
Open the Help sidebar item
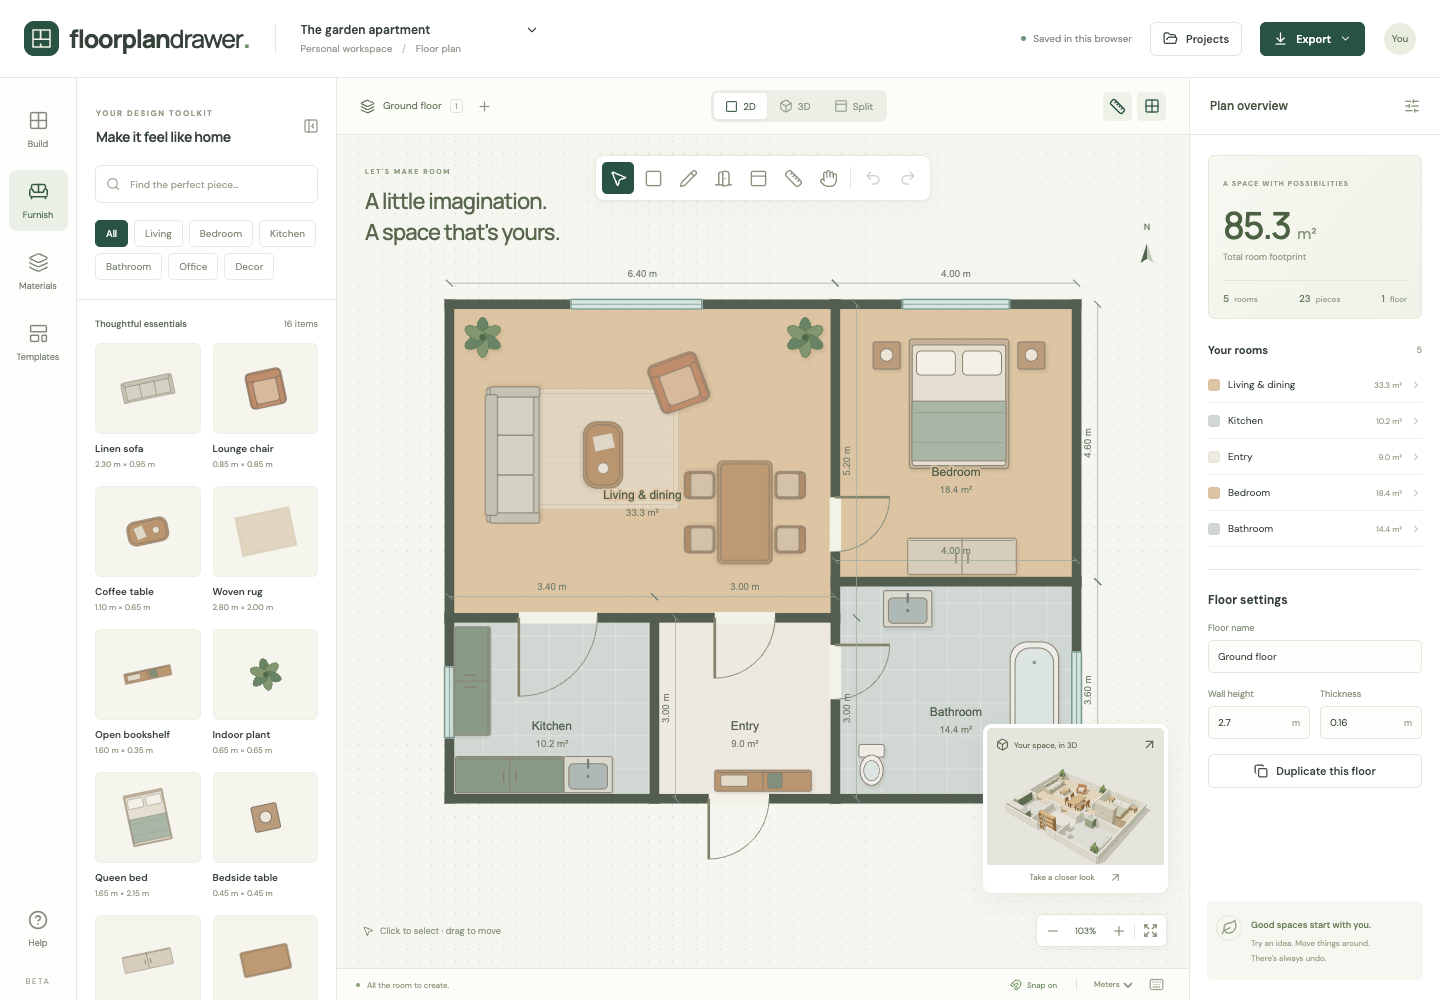click(x=38, y=929)
